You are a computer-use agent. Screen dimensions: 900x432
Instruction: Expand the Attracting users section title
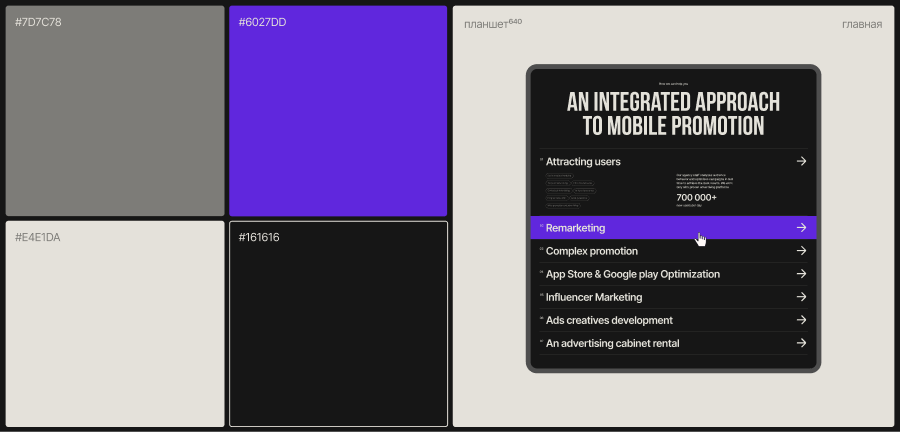583,161
